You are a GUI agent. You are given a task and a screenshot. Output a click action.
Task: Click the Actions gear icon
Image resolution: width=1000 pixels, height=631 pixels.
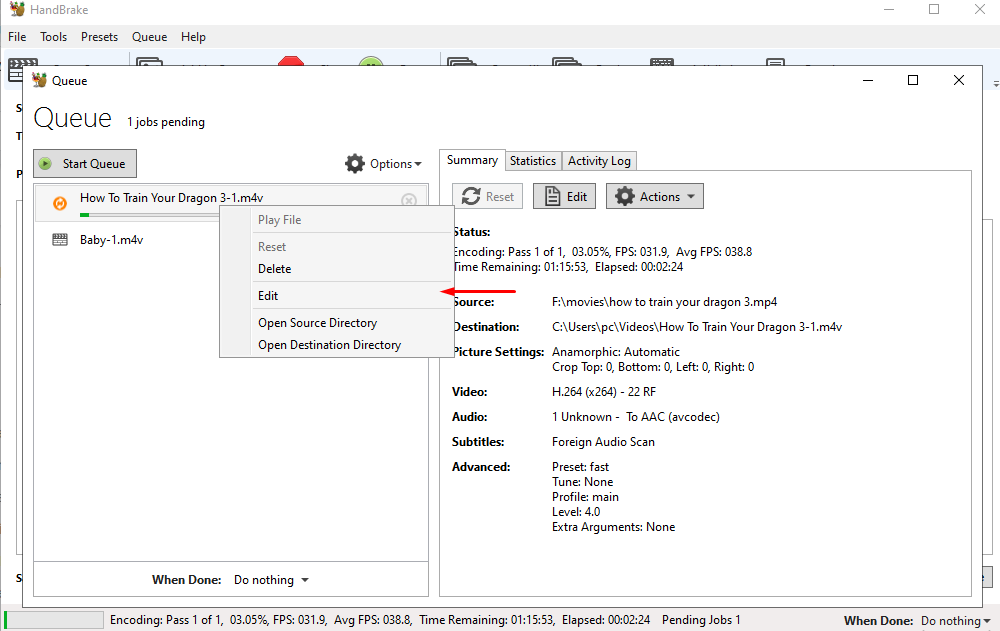point(625,197)
